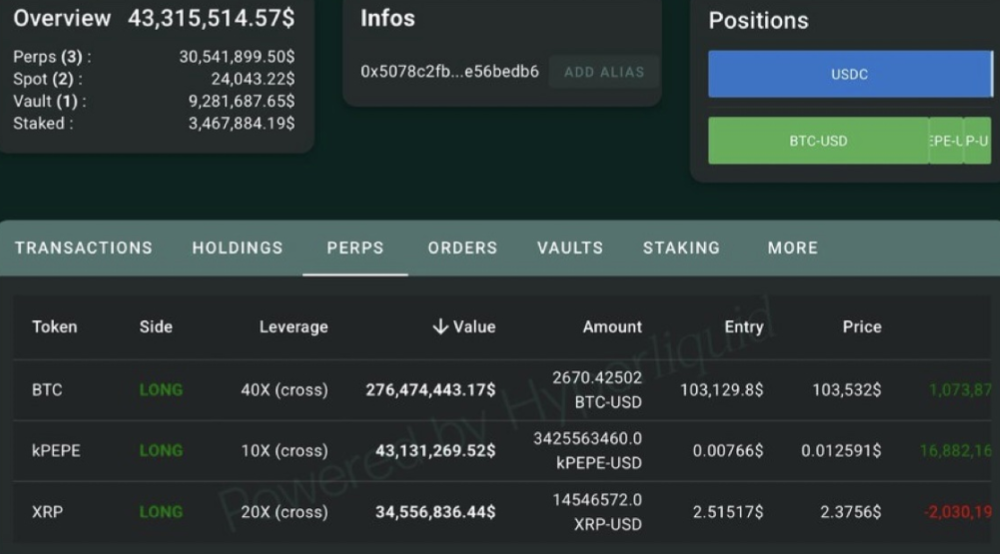This screenshot has height=554, width=1000.
Task: Click the BTC entry price 103,129.8$
Action: click(x=721, y=390)
